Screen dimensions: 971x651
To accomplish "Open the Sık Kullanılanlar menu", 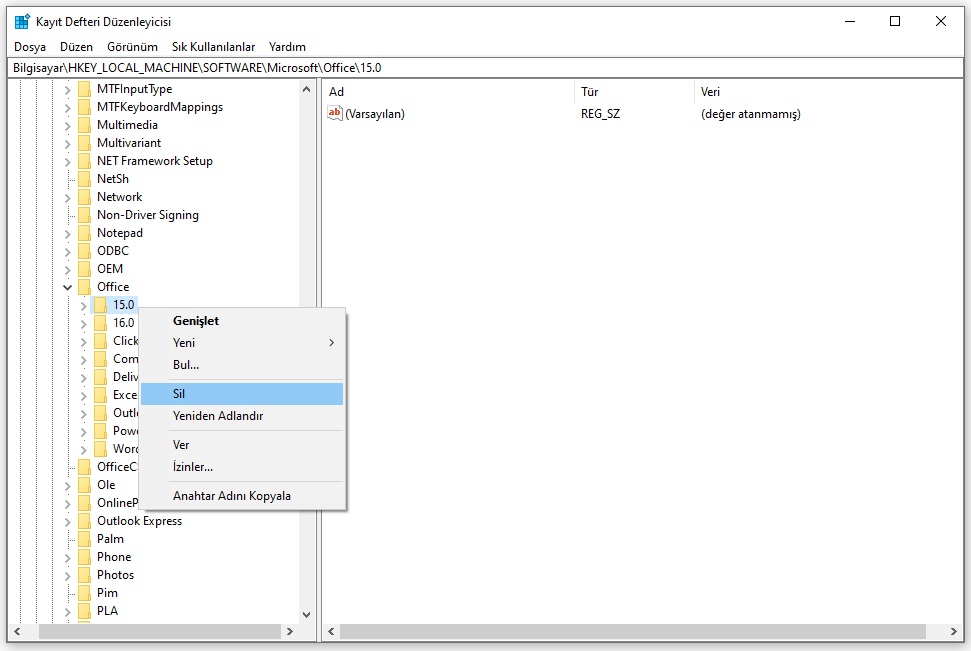I will [213, 47].
